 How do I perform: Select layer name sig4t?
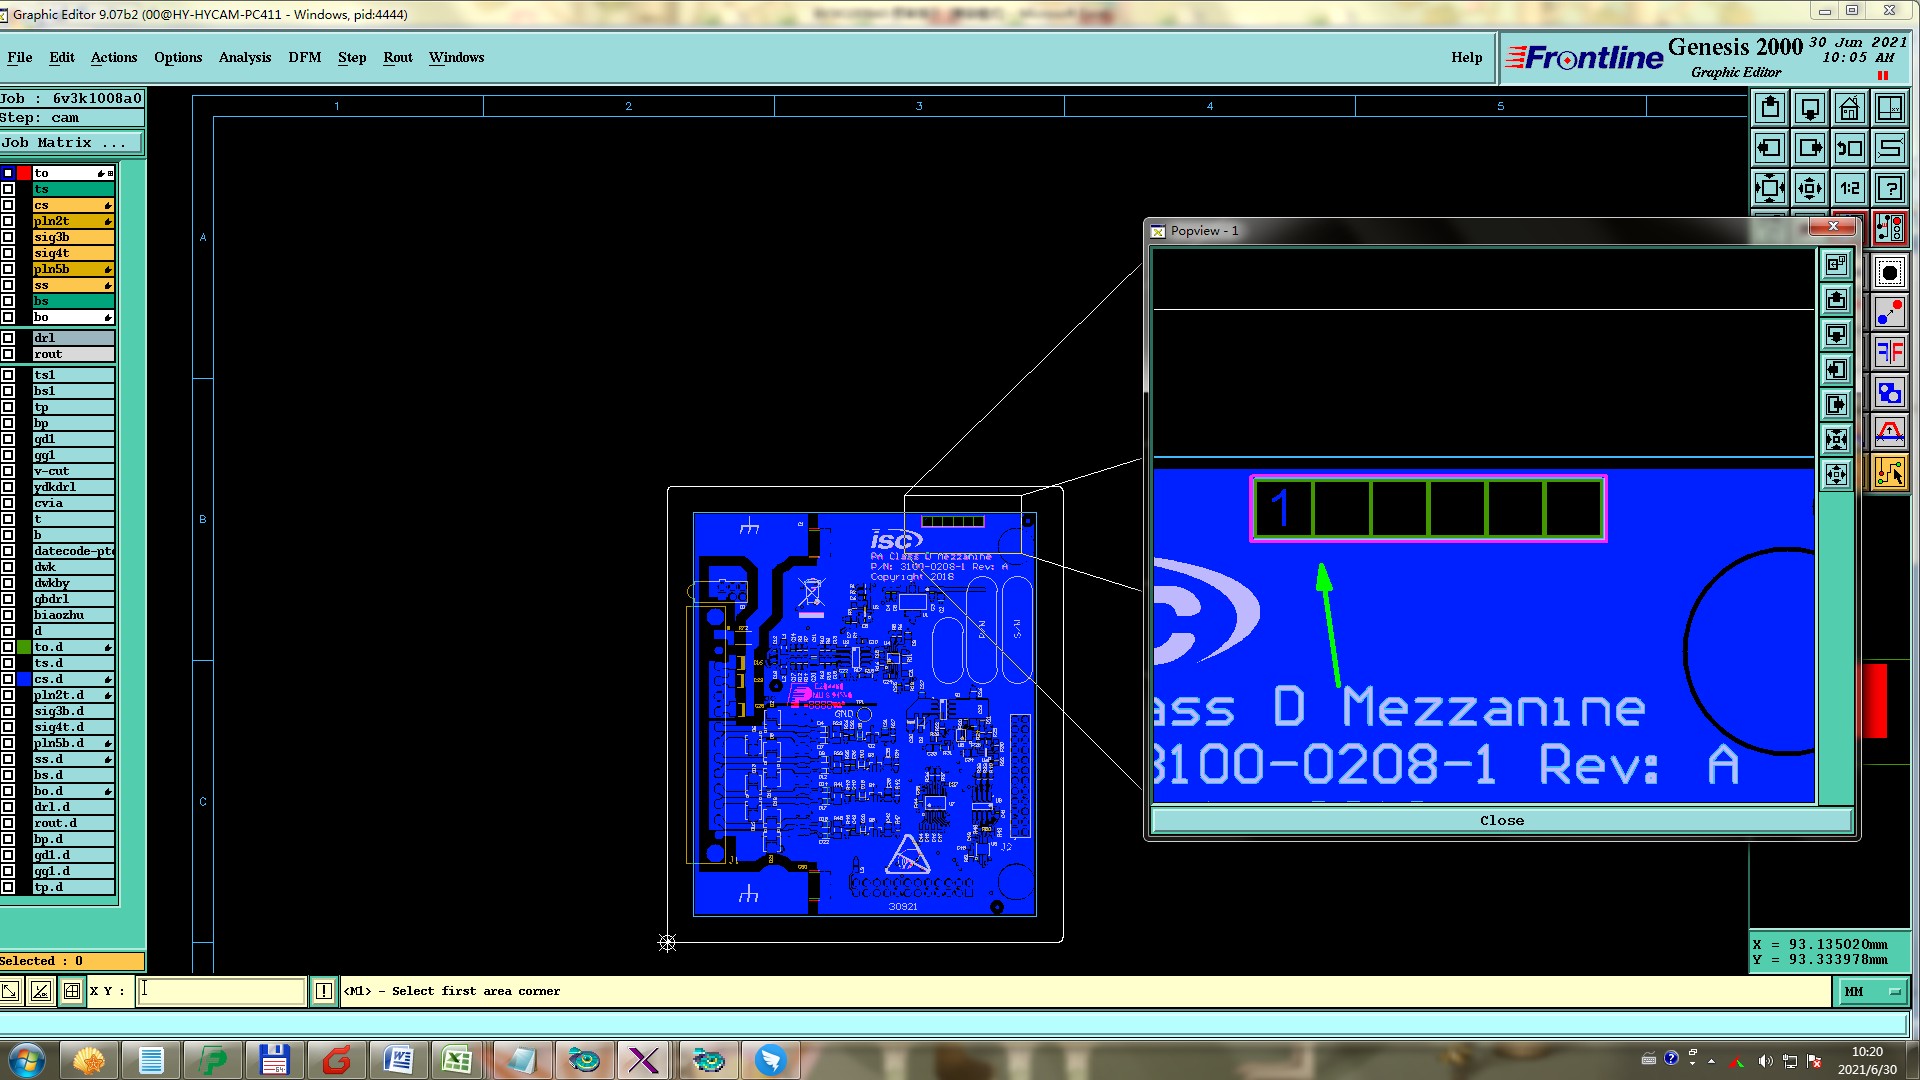click(x=73, y=253)
